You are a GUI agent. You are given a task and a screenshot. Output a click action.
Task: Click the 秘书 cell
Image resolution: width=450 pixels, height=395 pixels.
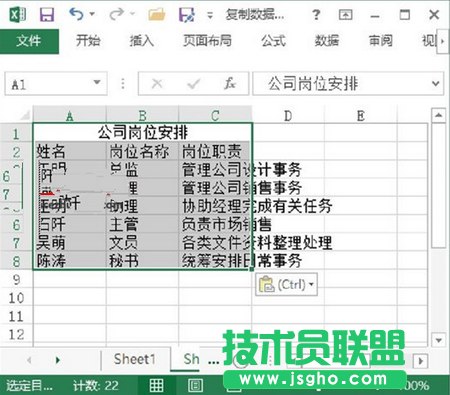(142, 261)
